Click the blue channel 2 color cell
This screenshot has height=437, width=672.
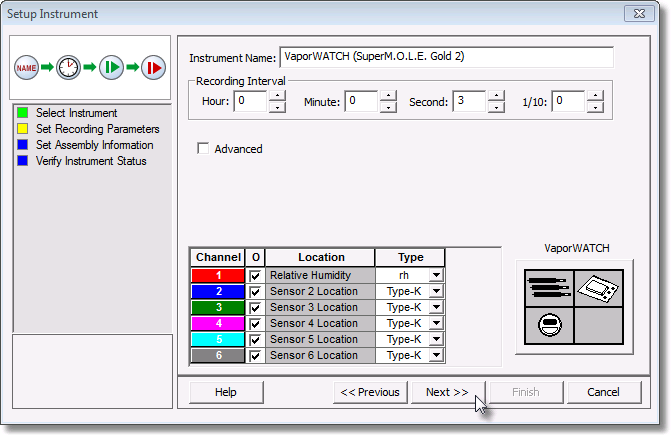click(218, 291)
